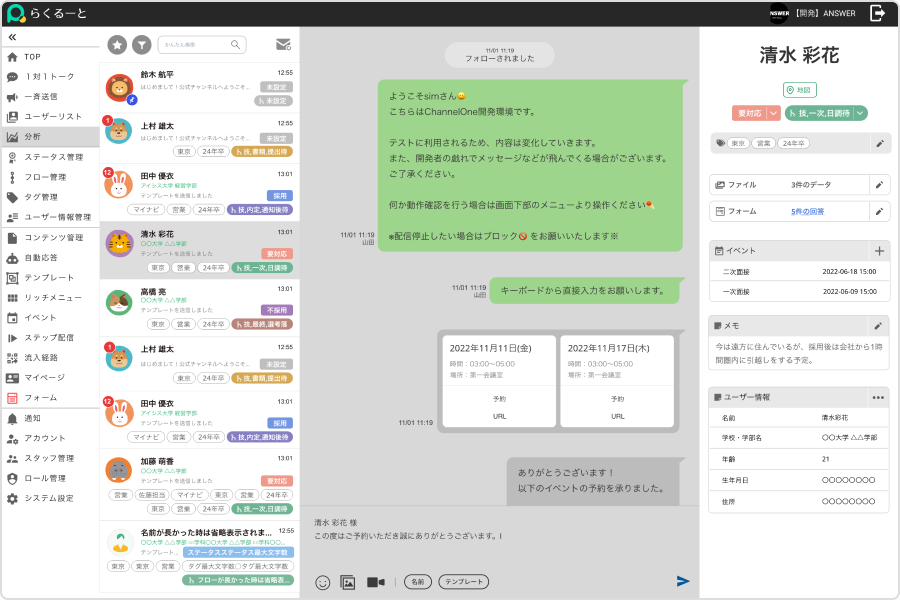Click the logout icon in the top bar
This screenshot has width=900, height=600.
877,13
